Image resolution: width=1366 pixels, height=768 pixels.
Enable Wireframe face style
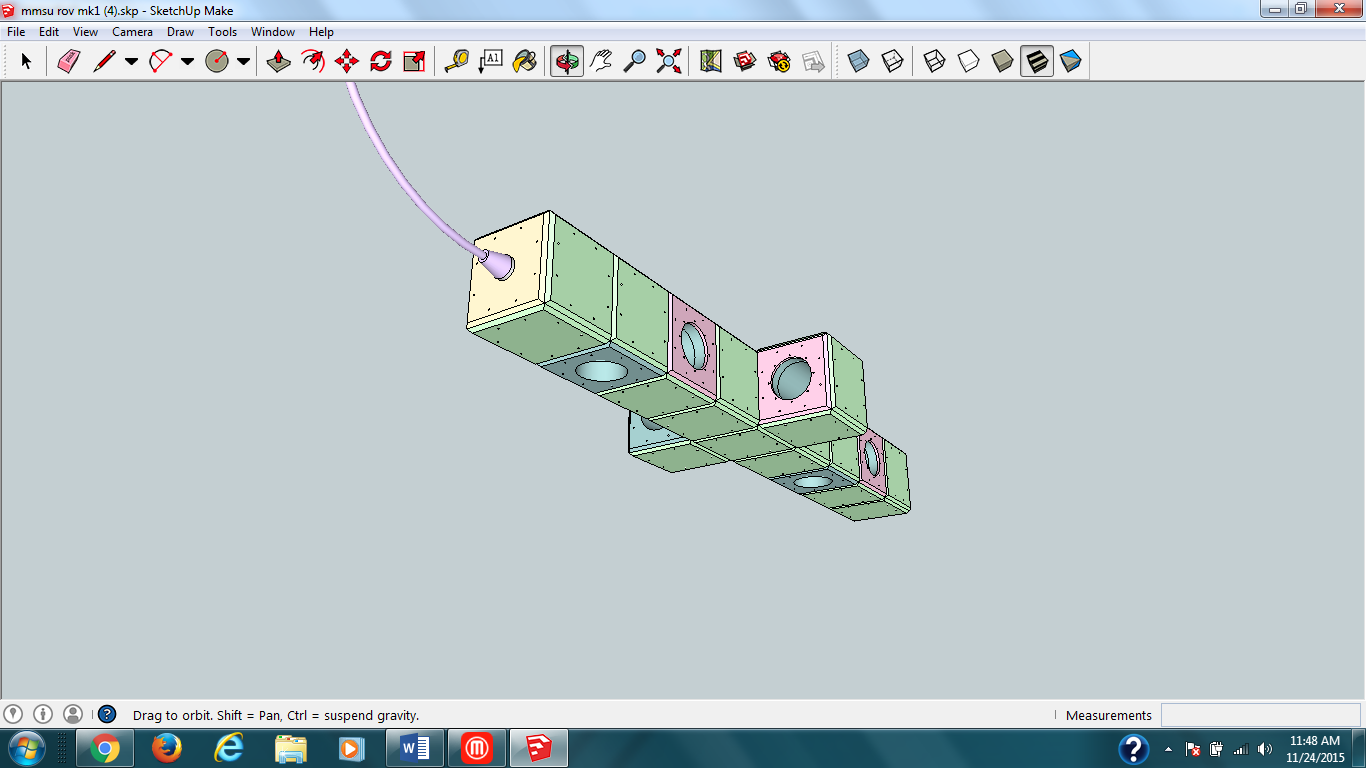(x=934, y=62)
